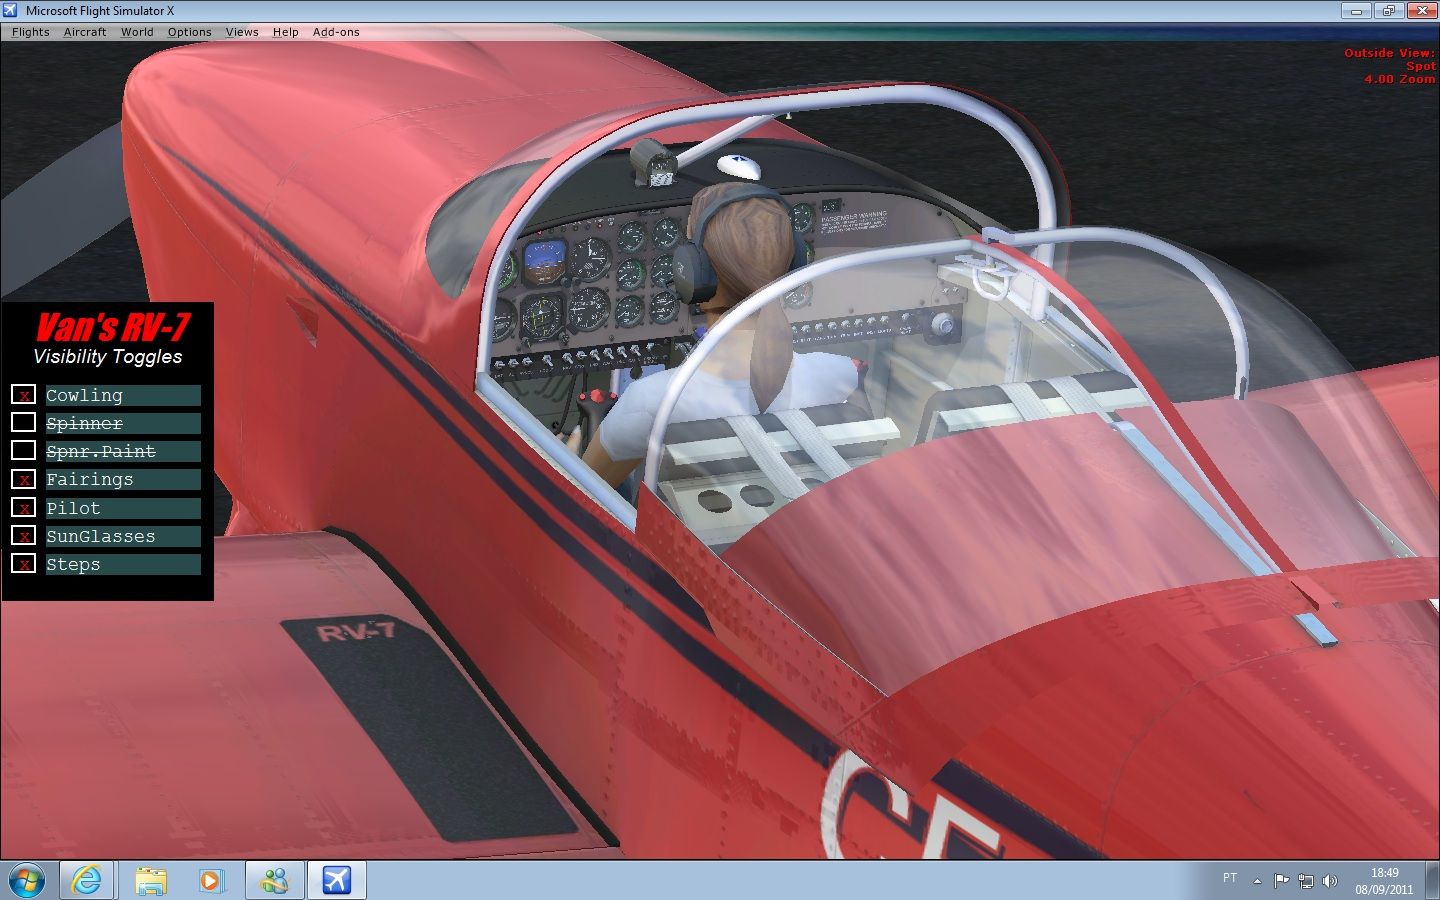The width and height of the screenshot is (1440, 900).
Task: Click the attitude indicator gauge
Action: click(544, 262)
